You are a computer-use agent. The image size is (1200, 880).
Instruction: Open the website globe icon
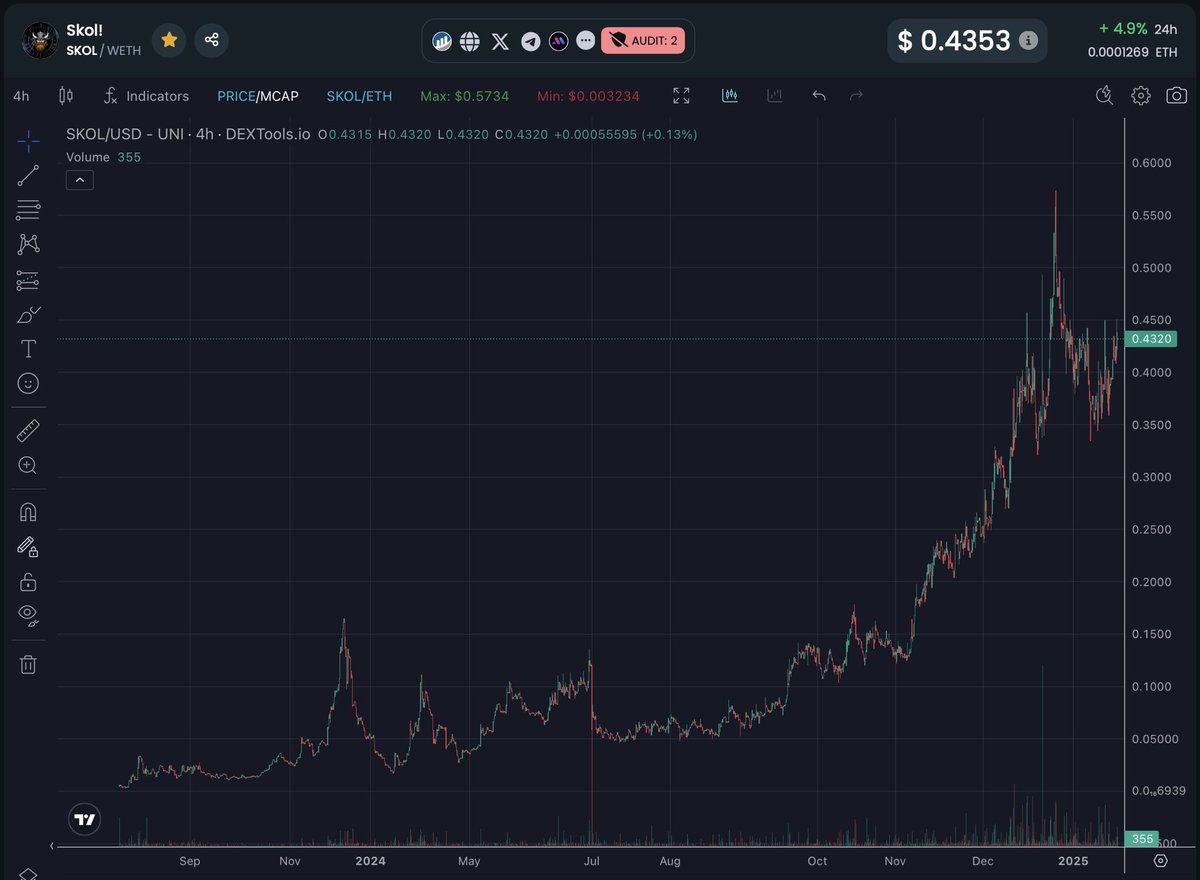470,41
